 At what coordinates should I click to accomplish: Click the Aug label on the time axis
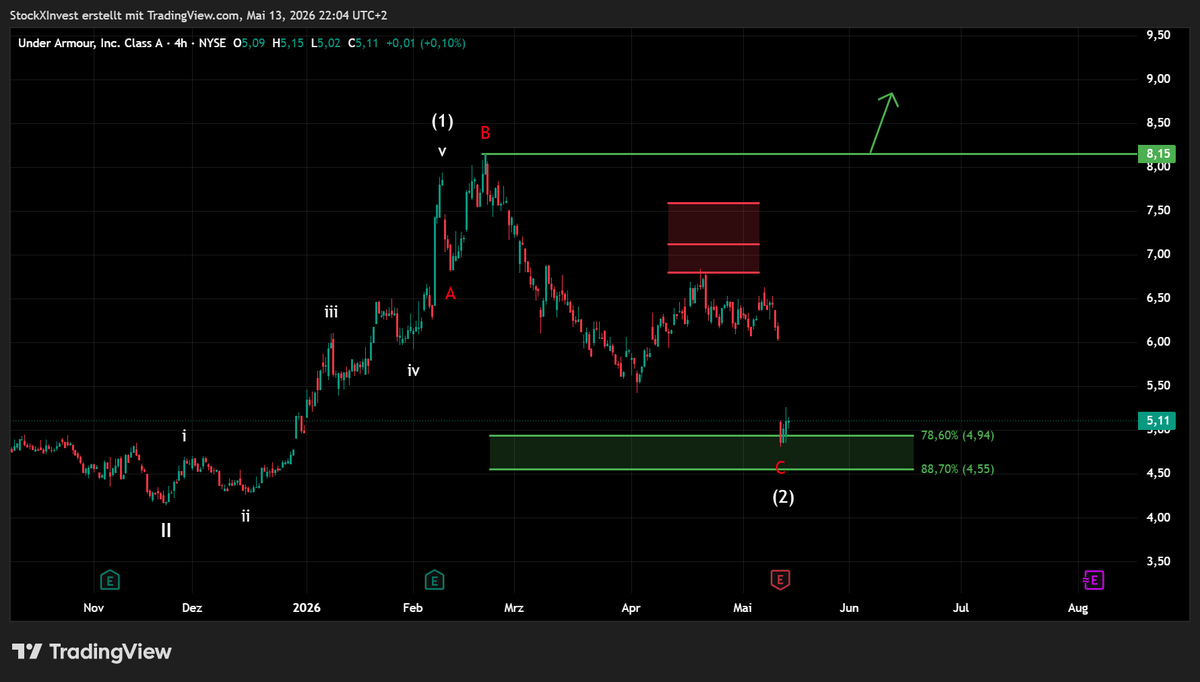1077,607
